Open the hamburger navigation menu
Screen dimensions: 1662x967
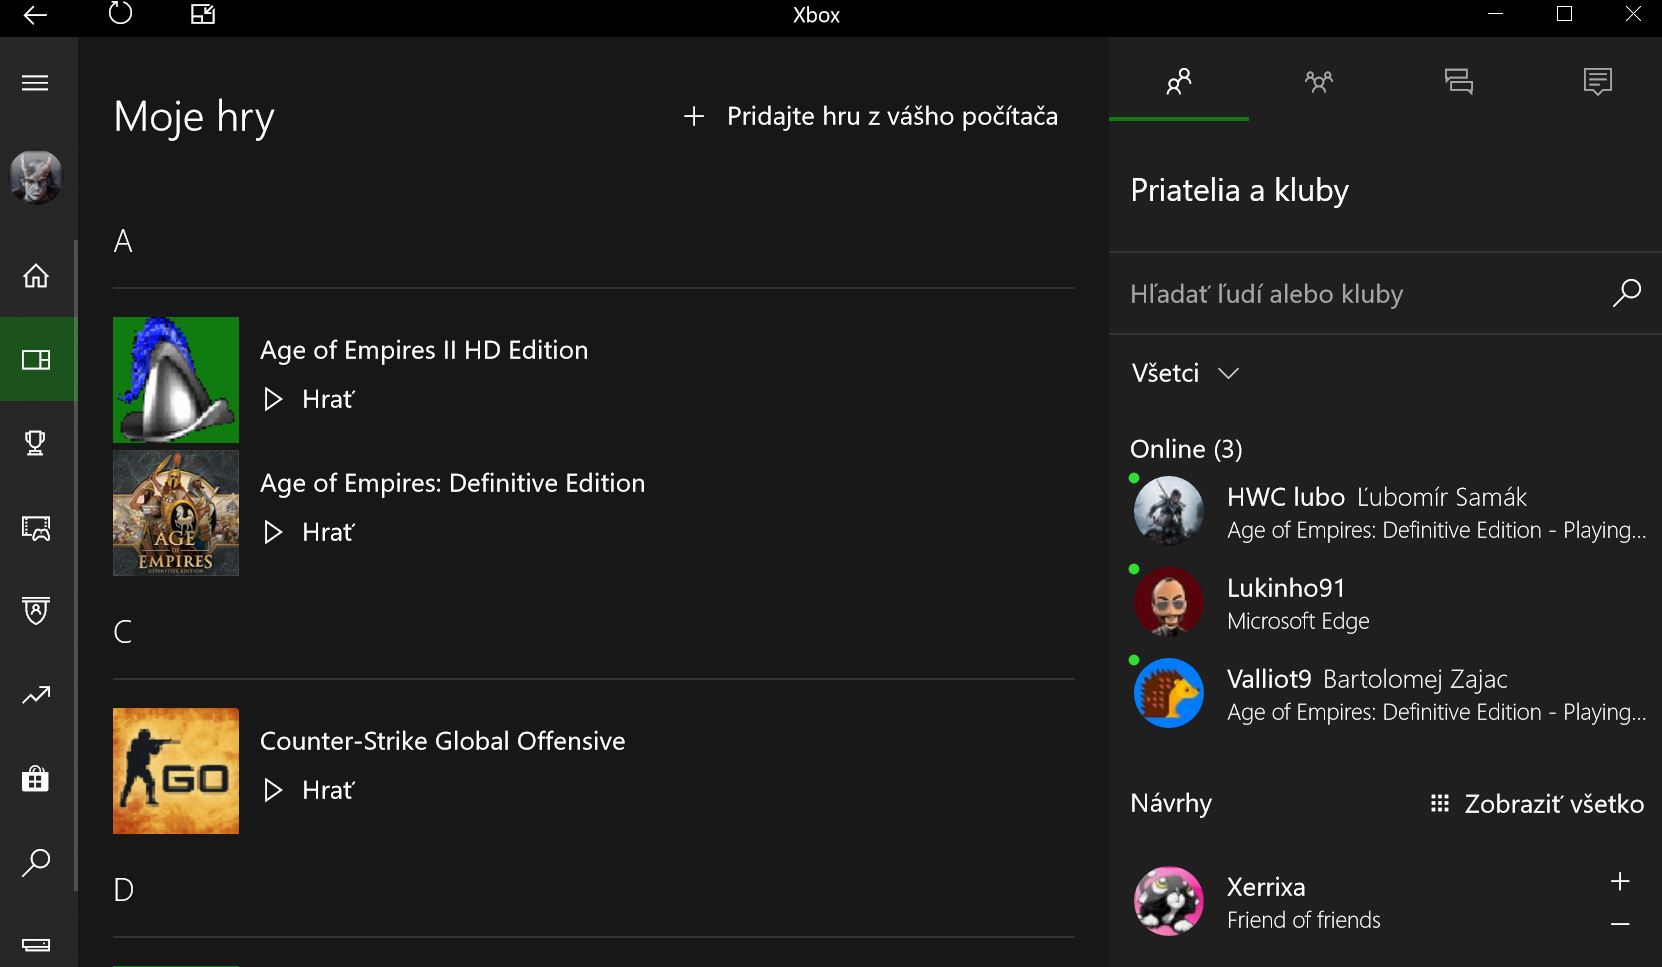pos(35,83)
